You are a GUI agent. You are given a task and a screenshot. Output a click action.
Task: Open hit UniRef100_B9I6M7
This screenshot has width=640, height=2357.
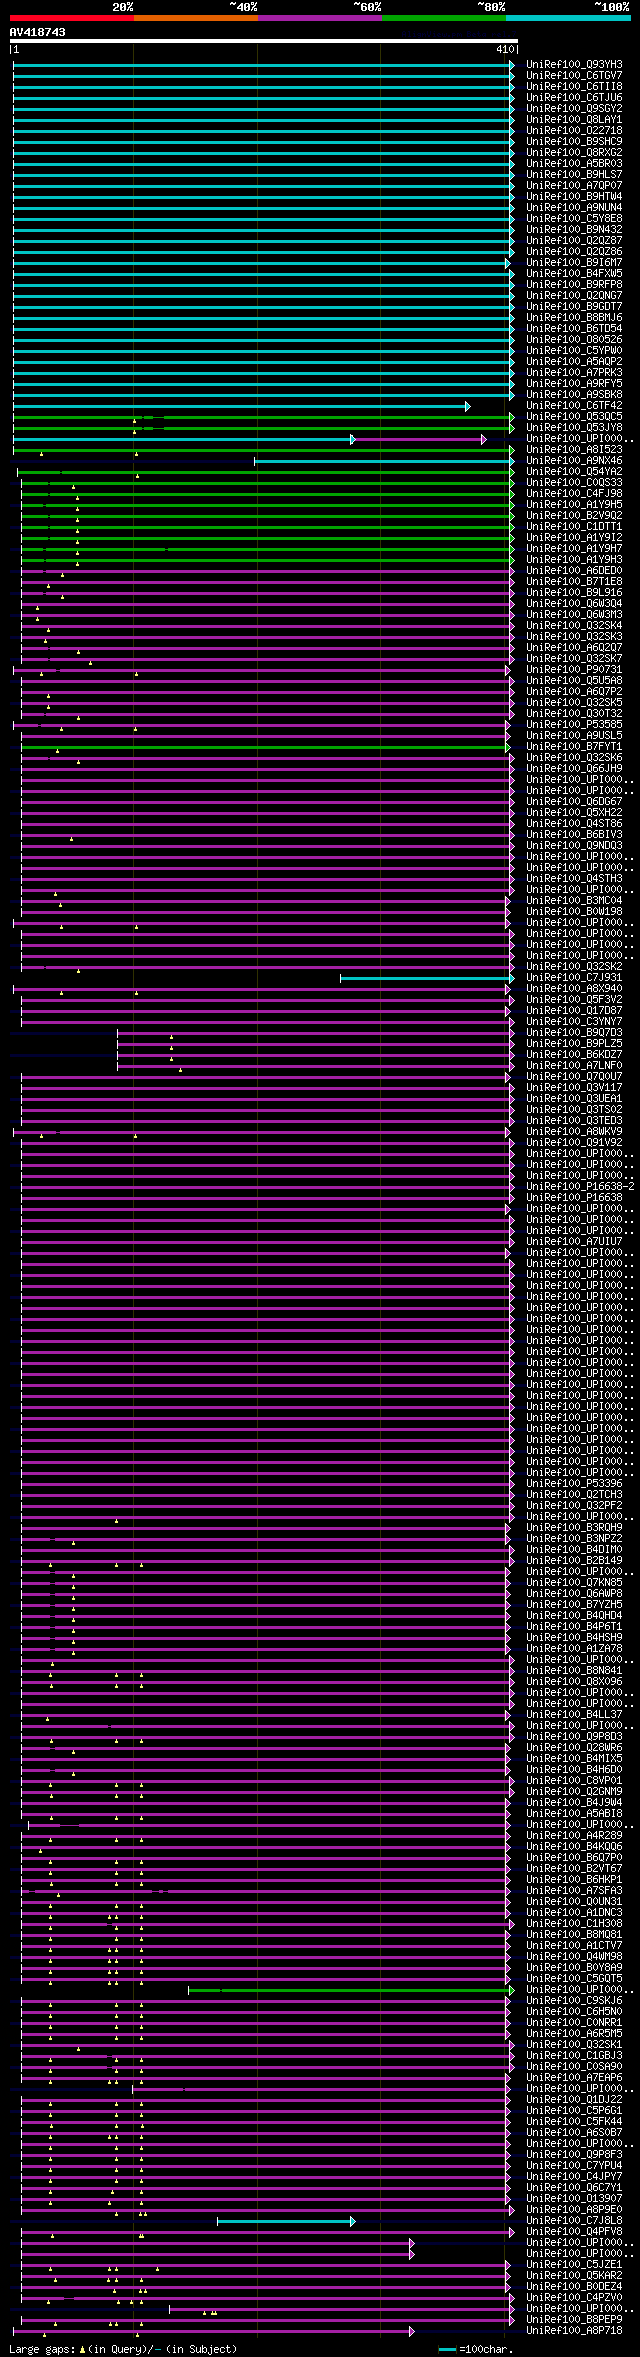coord(574,262)
